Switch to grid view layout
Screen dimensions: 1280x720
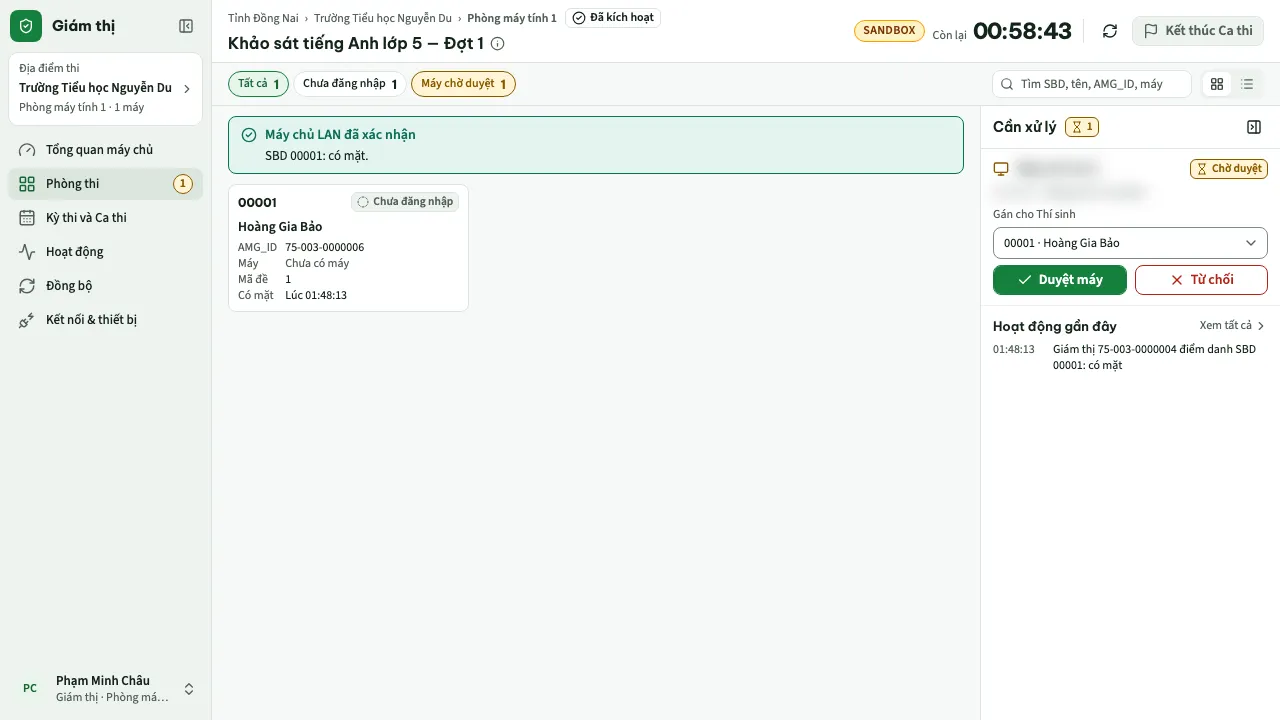tap(1217, 84)
